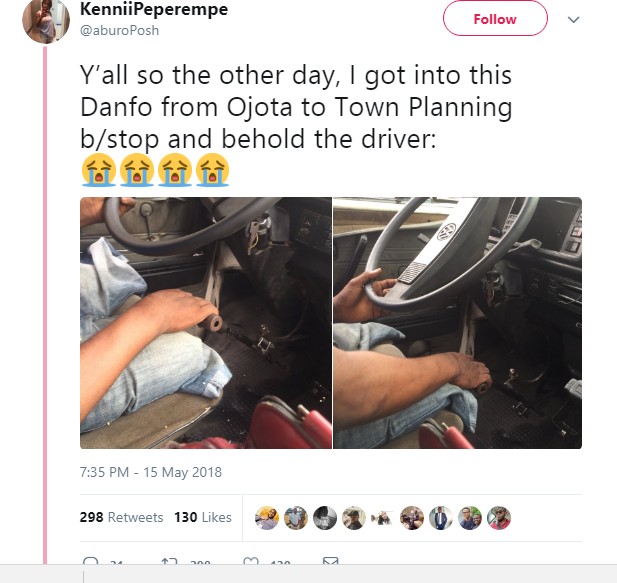The height and width of the screenshot is (583, 617).
Task: Click the tweet author's profile picture
Action: coord(43,20)
